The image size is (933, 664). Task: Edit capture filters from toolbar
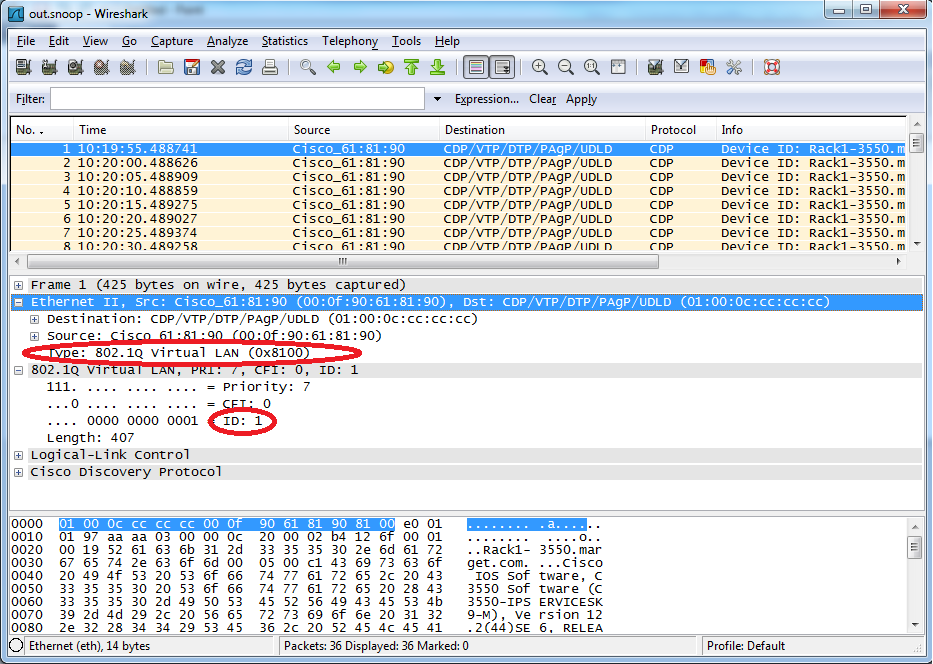[656, 67]
